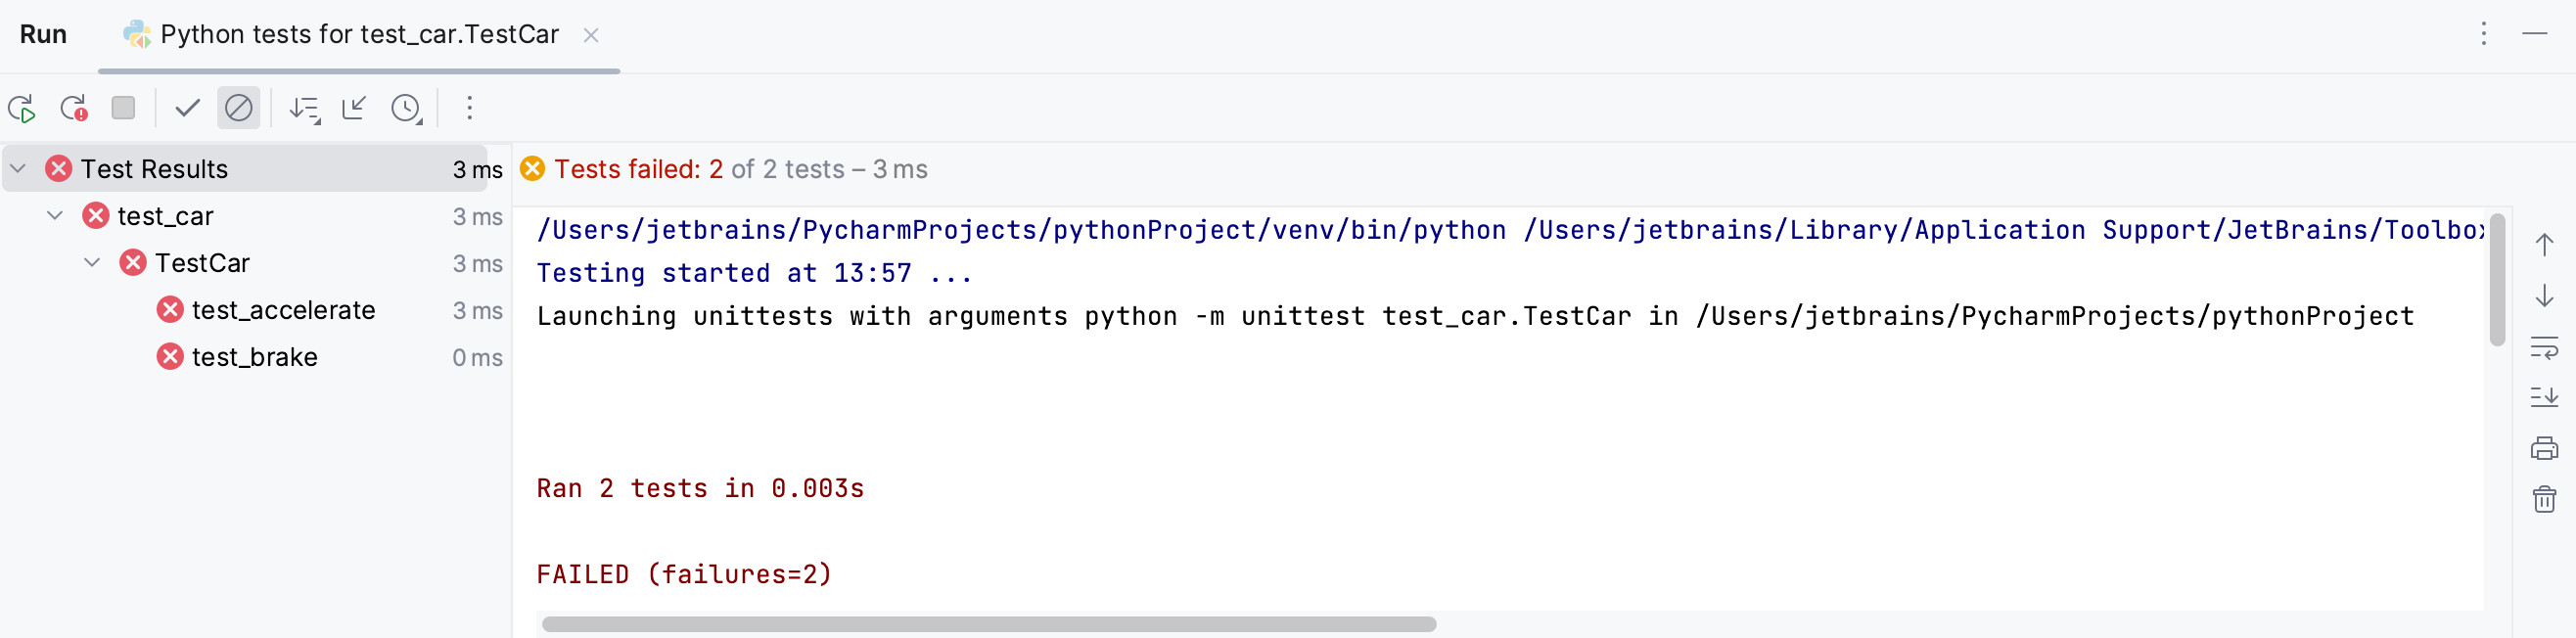
Task: Click the Run tool window title
Action: click(x=43, y=35)
